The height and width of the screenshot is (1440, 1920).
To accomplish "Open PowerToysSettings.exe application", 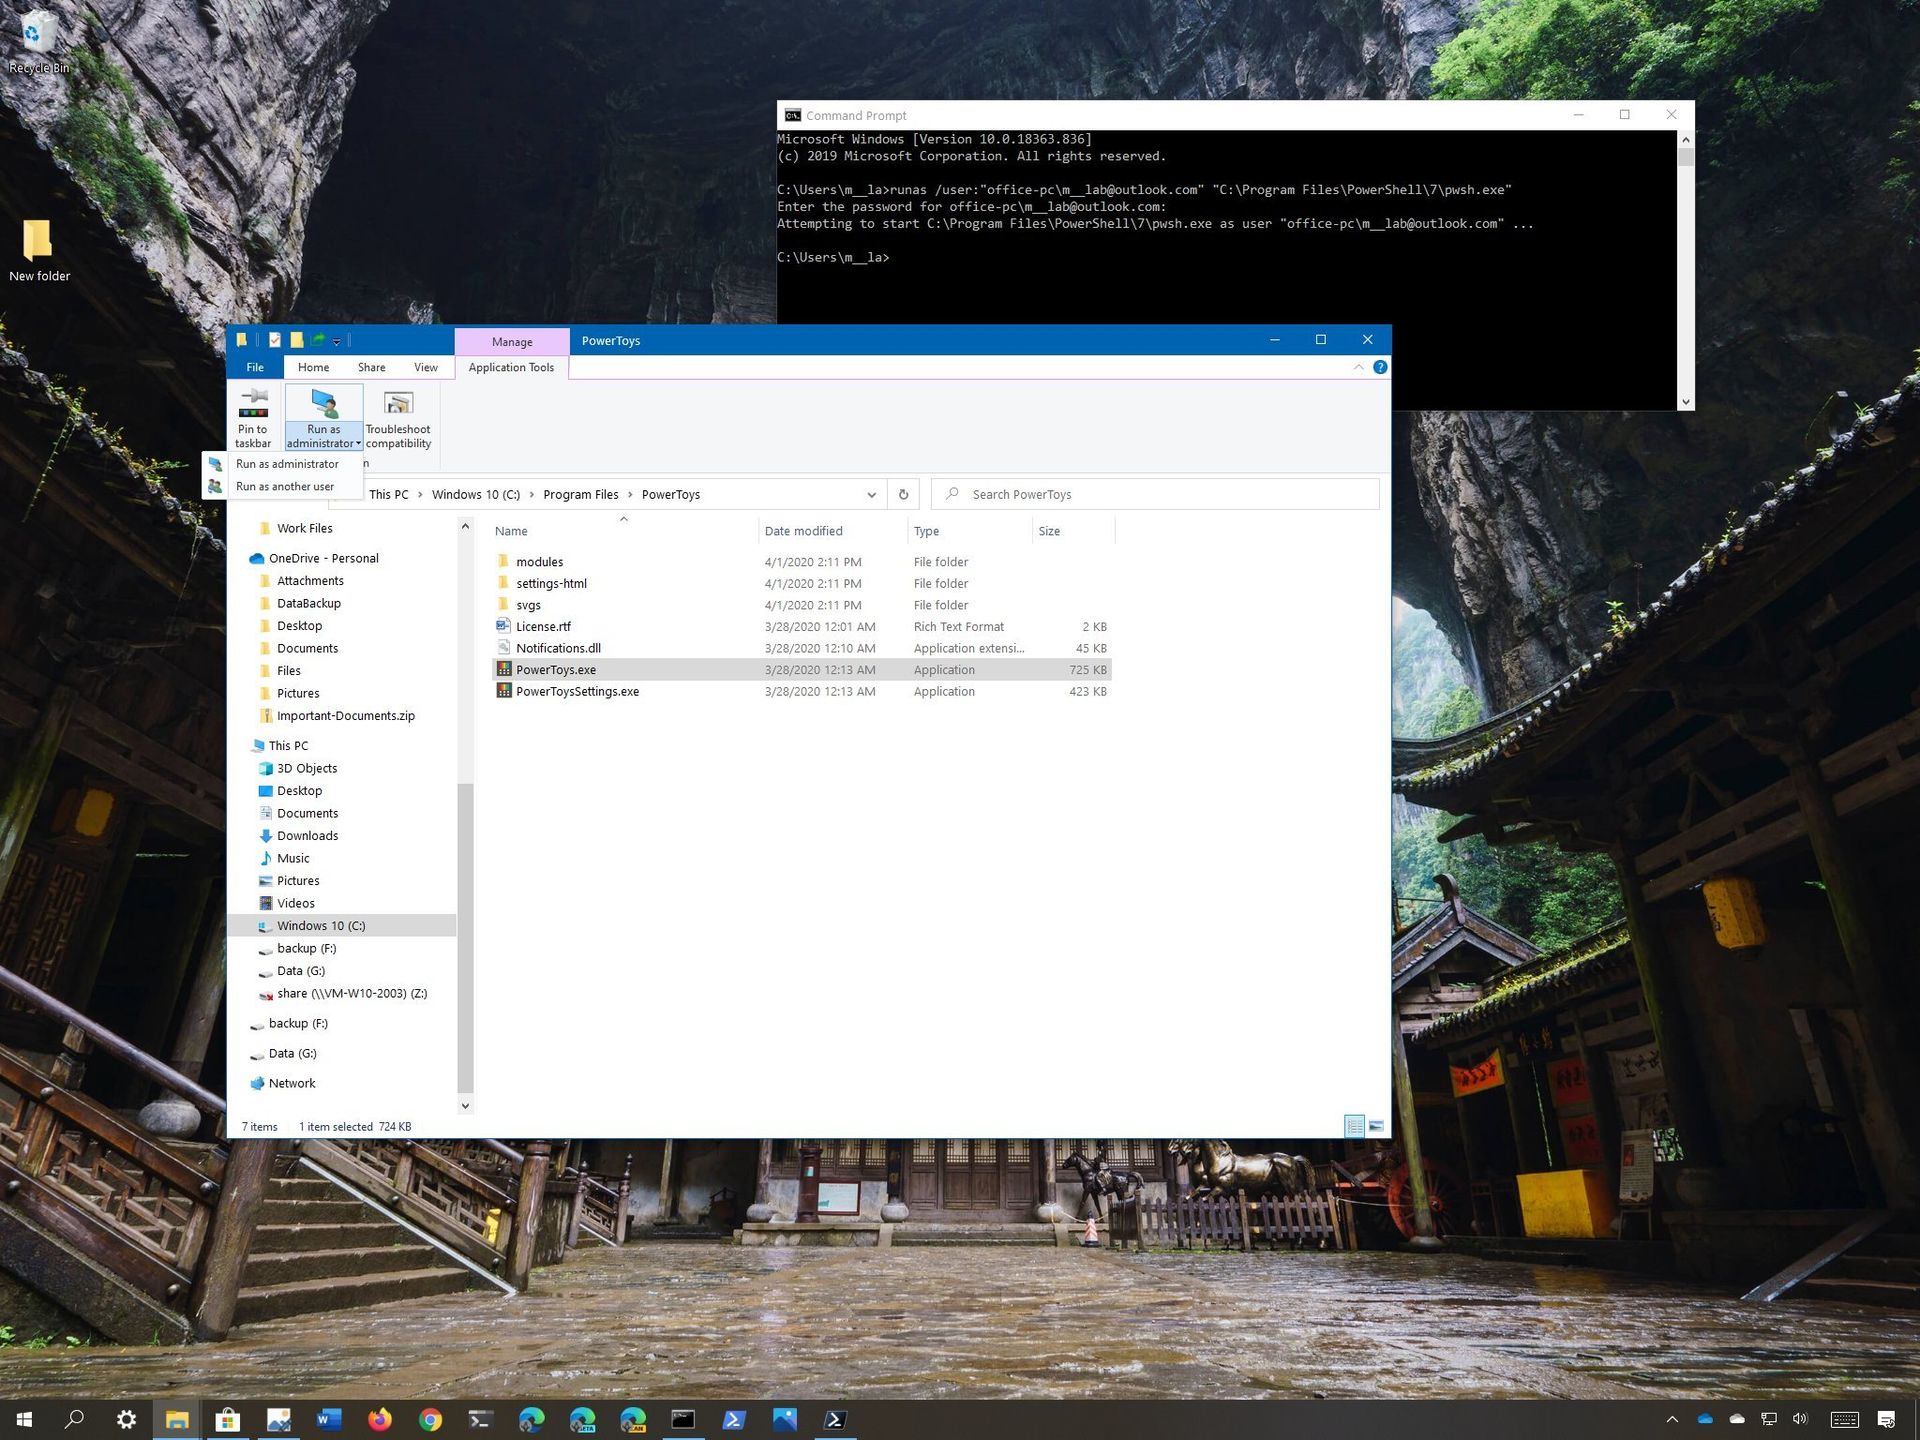I will coord(576,690).
